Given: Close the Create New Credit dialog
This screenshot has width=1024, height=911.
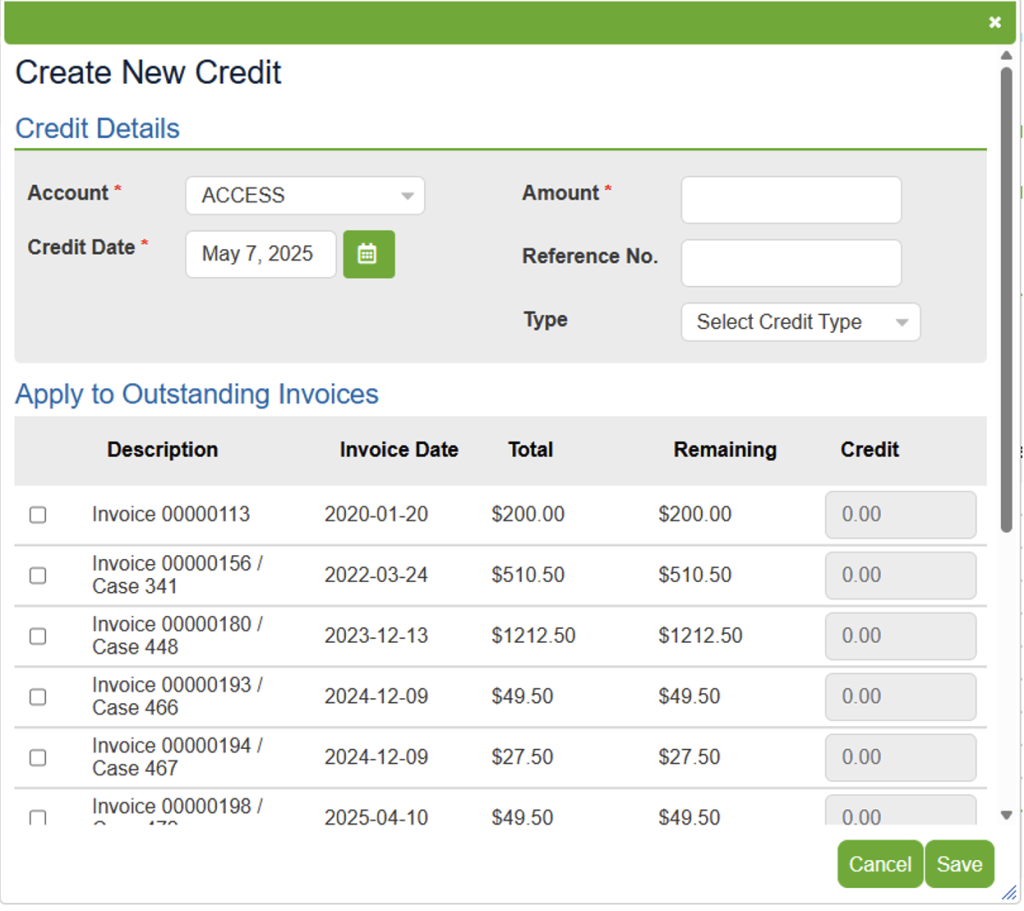Looking at the screenshot, I should pos(994,22).
